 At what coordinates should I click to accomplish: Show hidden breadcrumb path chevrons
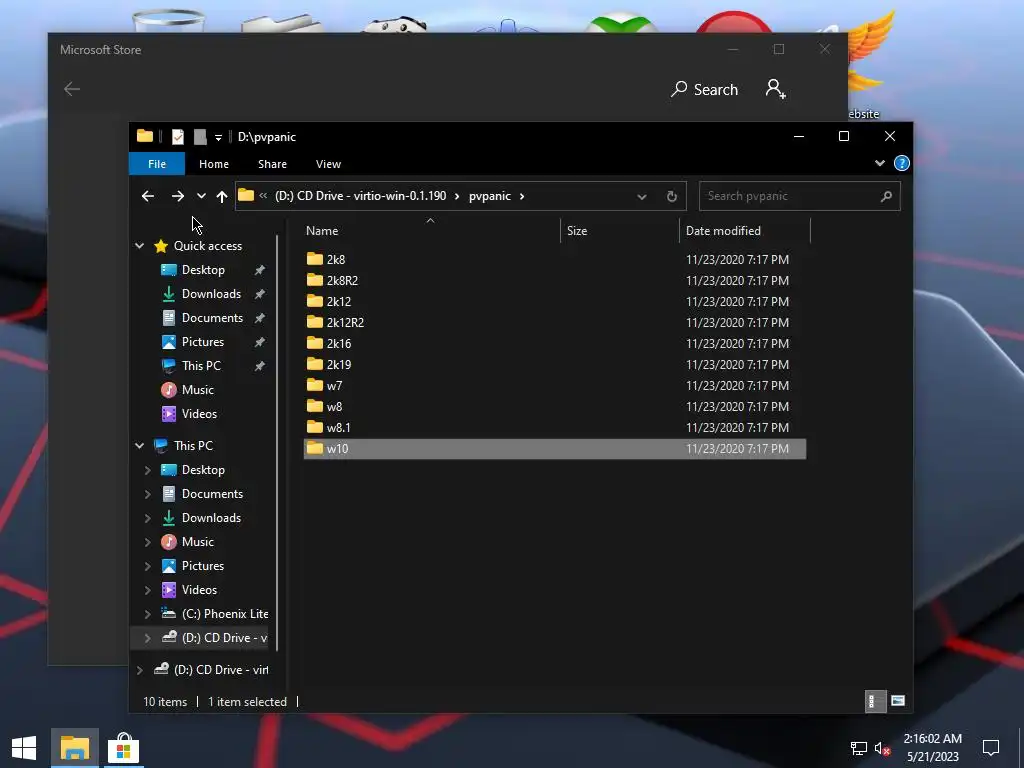tap(263, 195)
